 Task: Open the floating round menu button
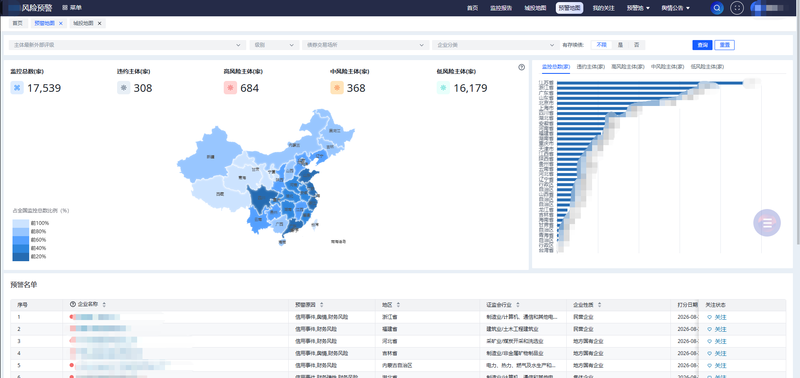pyautogui.click(x=767, y=223)
